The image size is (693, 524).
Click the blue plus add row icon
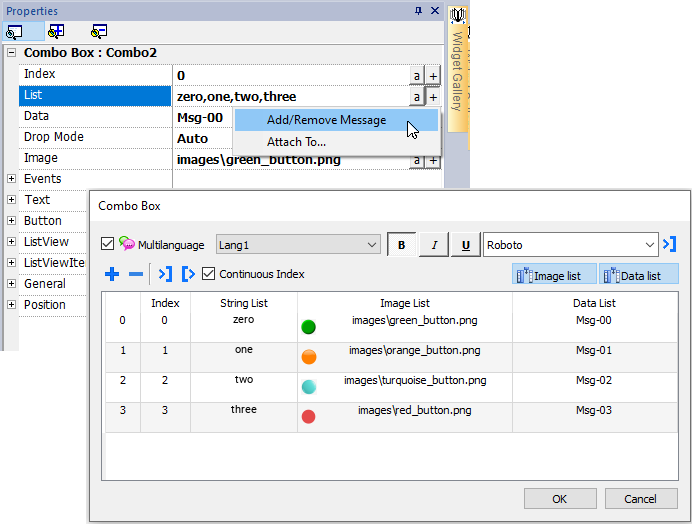click(112, 274)
